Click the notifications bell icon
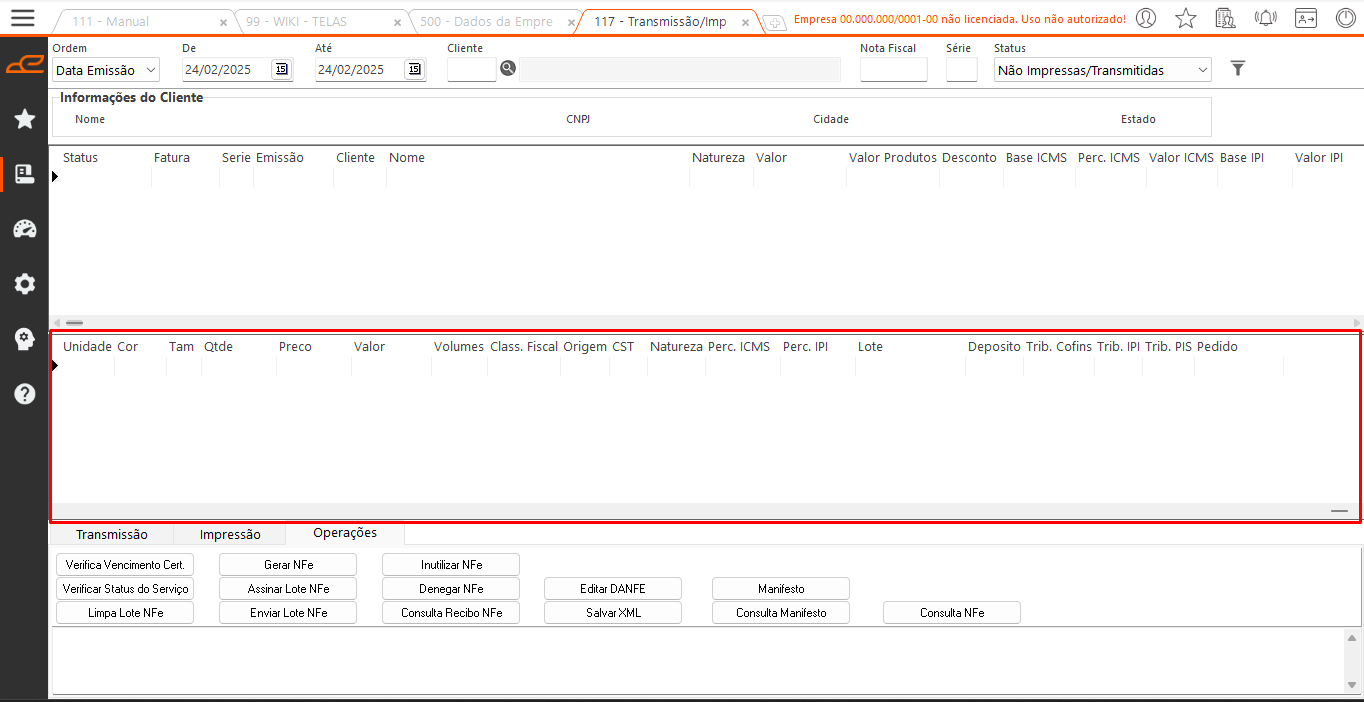The height and width of the screenshot is (702, 1364). [x=1265, y=18]
